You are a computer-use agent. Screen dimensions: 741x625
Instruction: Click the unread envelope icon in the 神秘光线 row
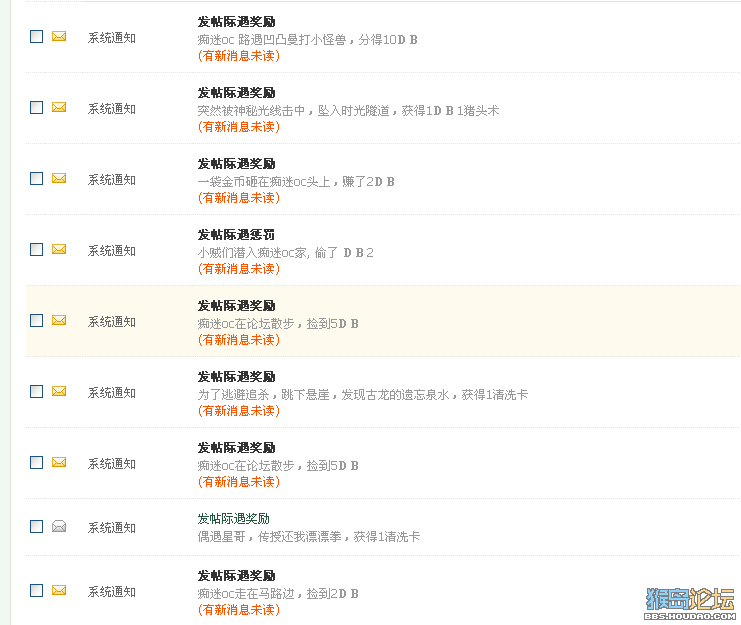(x=59, y=107)
